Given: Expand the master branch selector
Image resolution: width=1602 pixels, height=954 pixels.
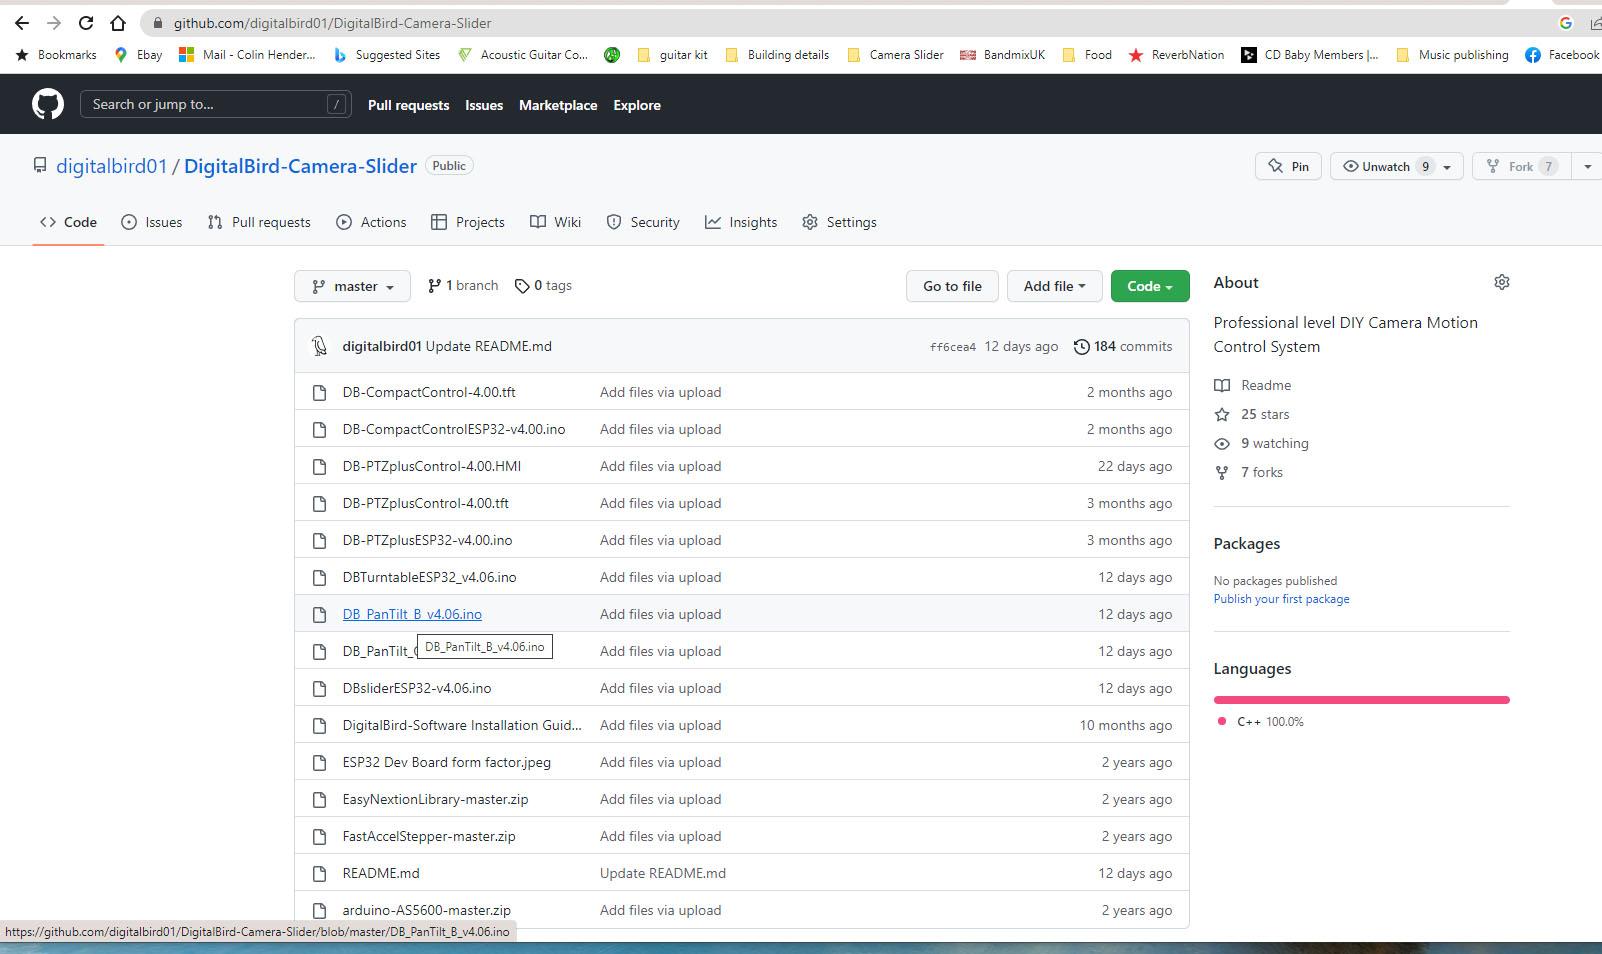Looking at the screenshot, I should [351, 286].
